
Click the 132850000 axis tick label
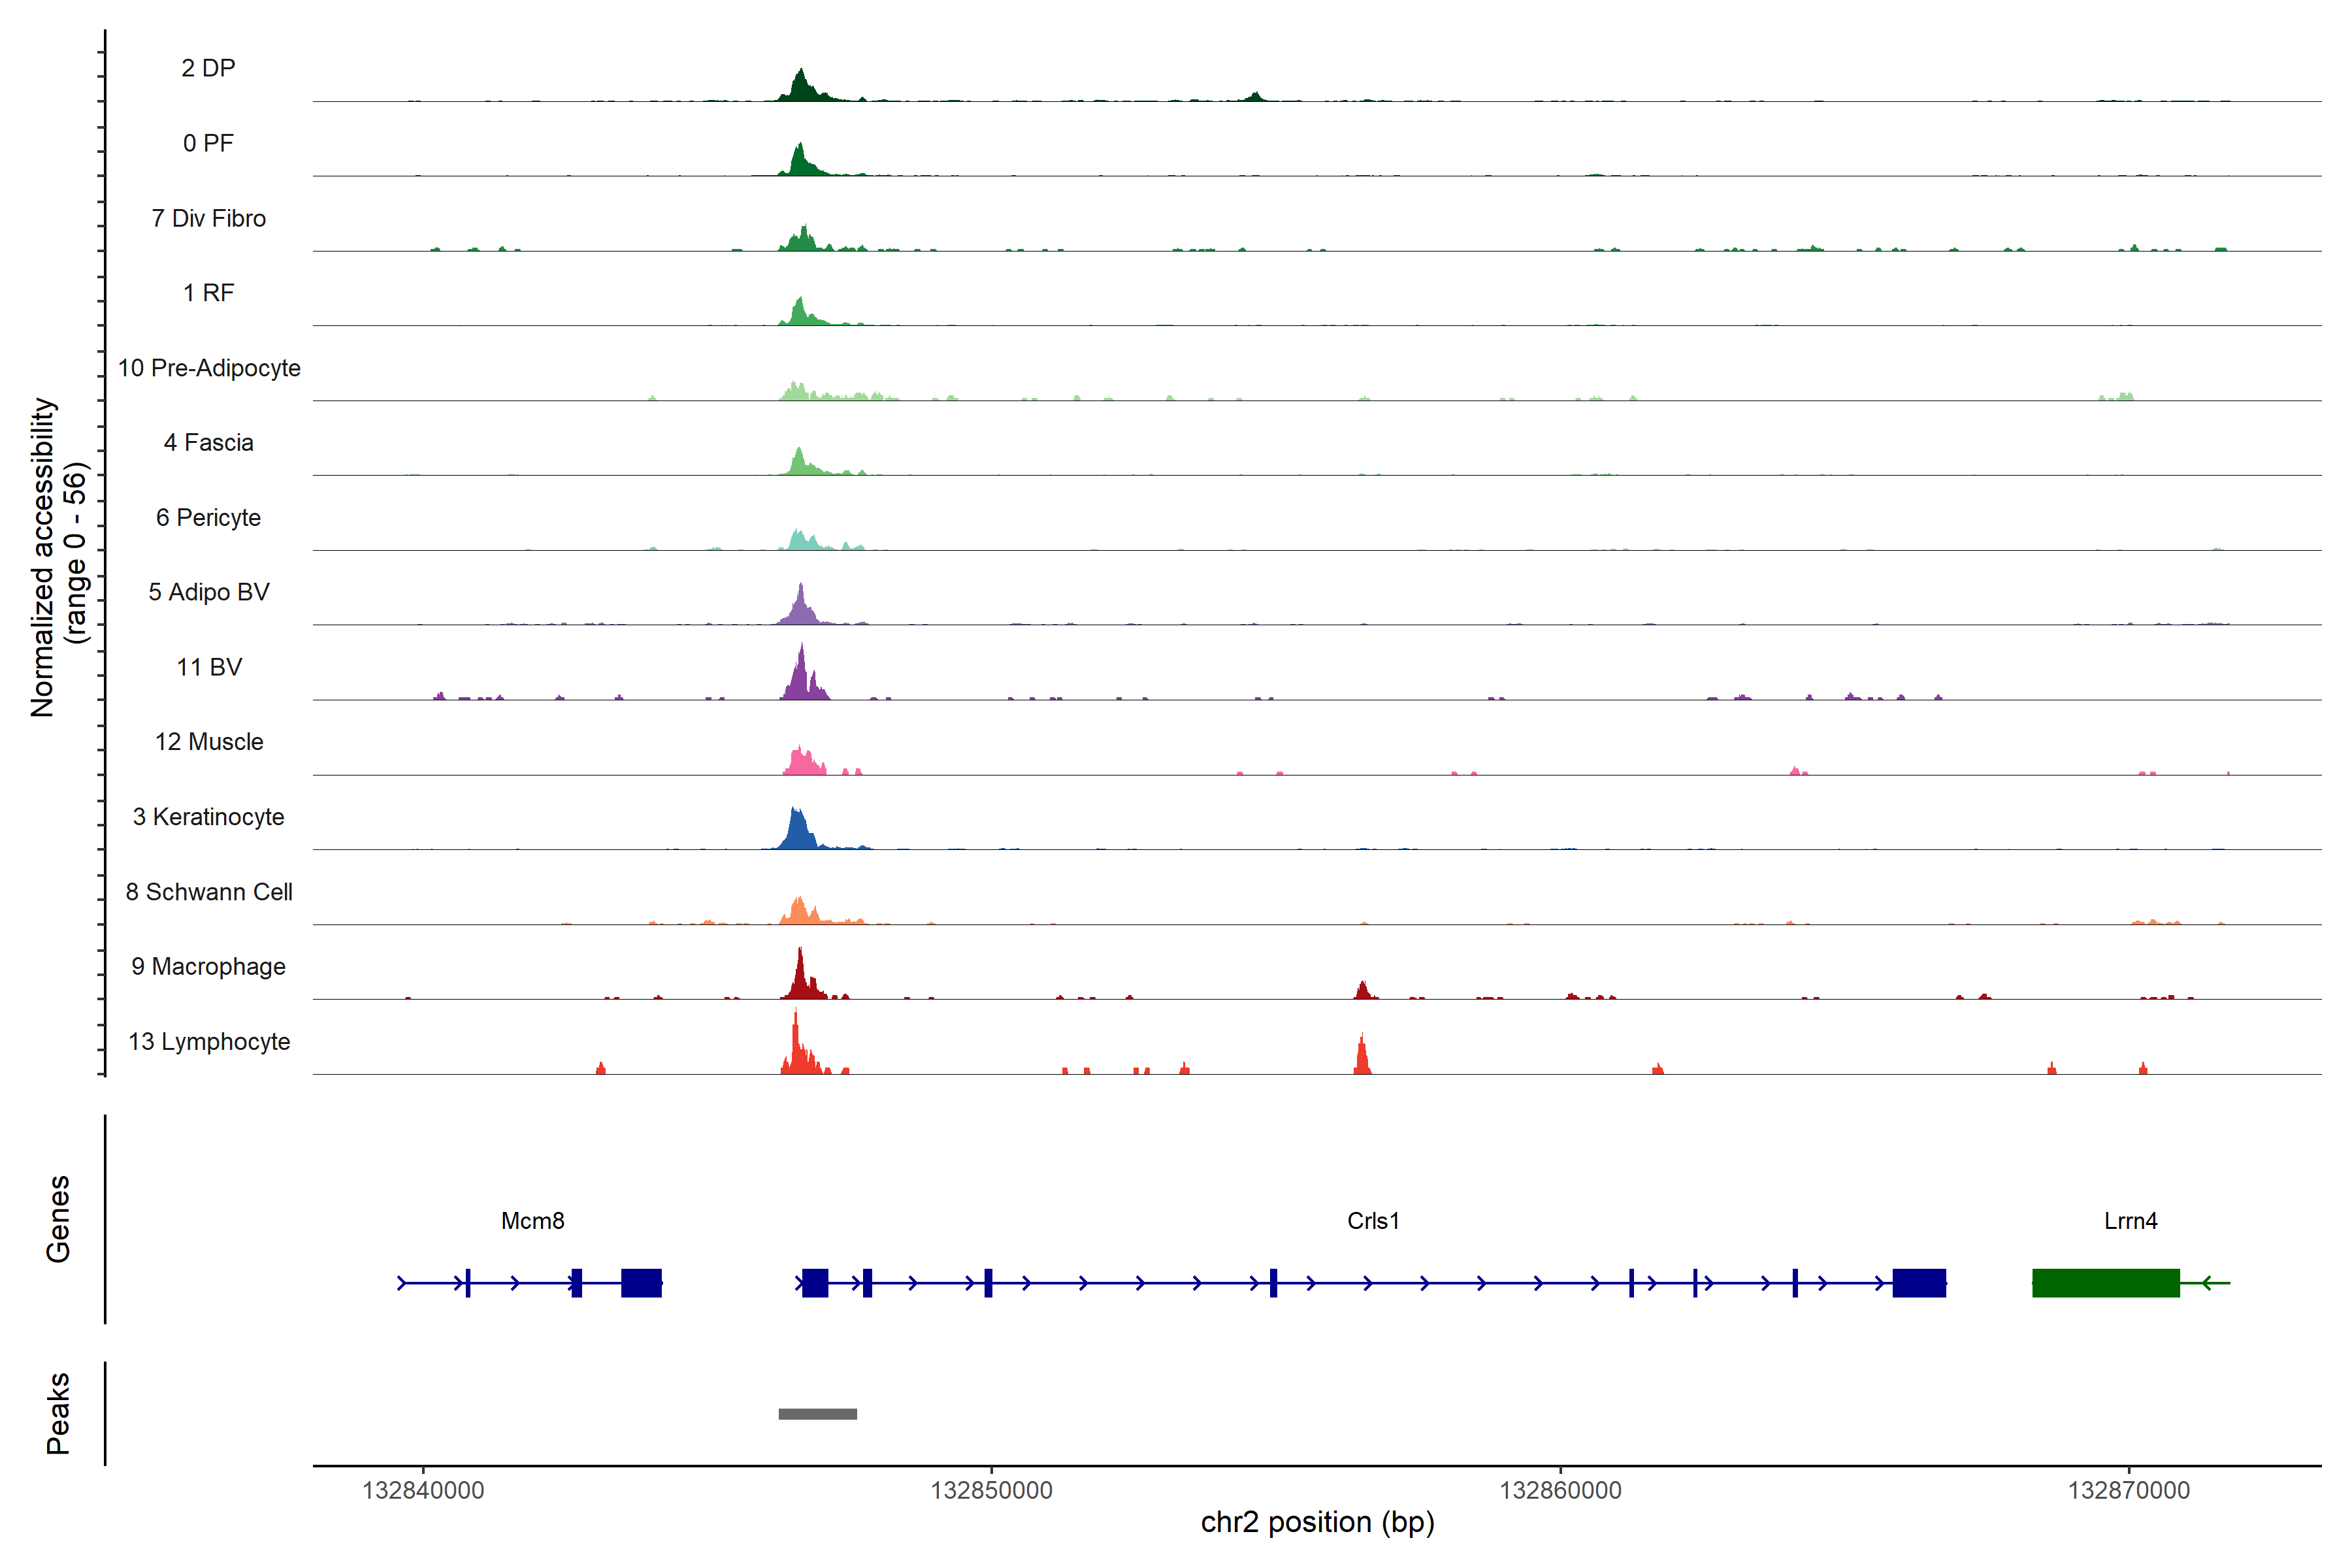[x=991, y=1490]
